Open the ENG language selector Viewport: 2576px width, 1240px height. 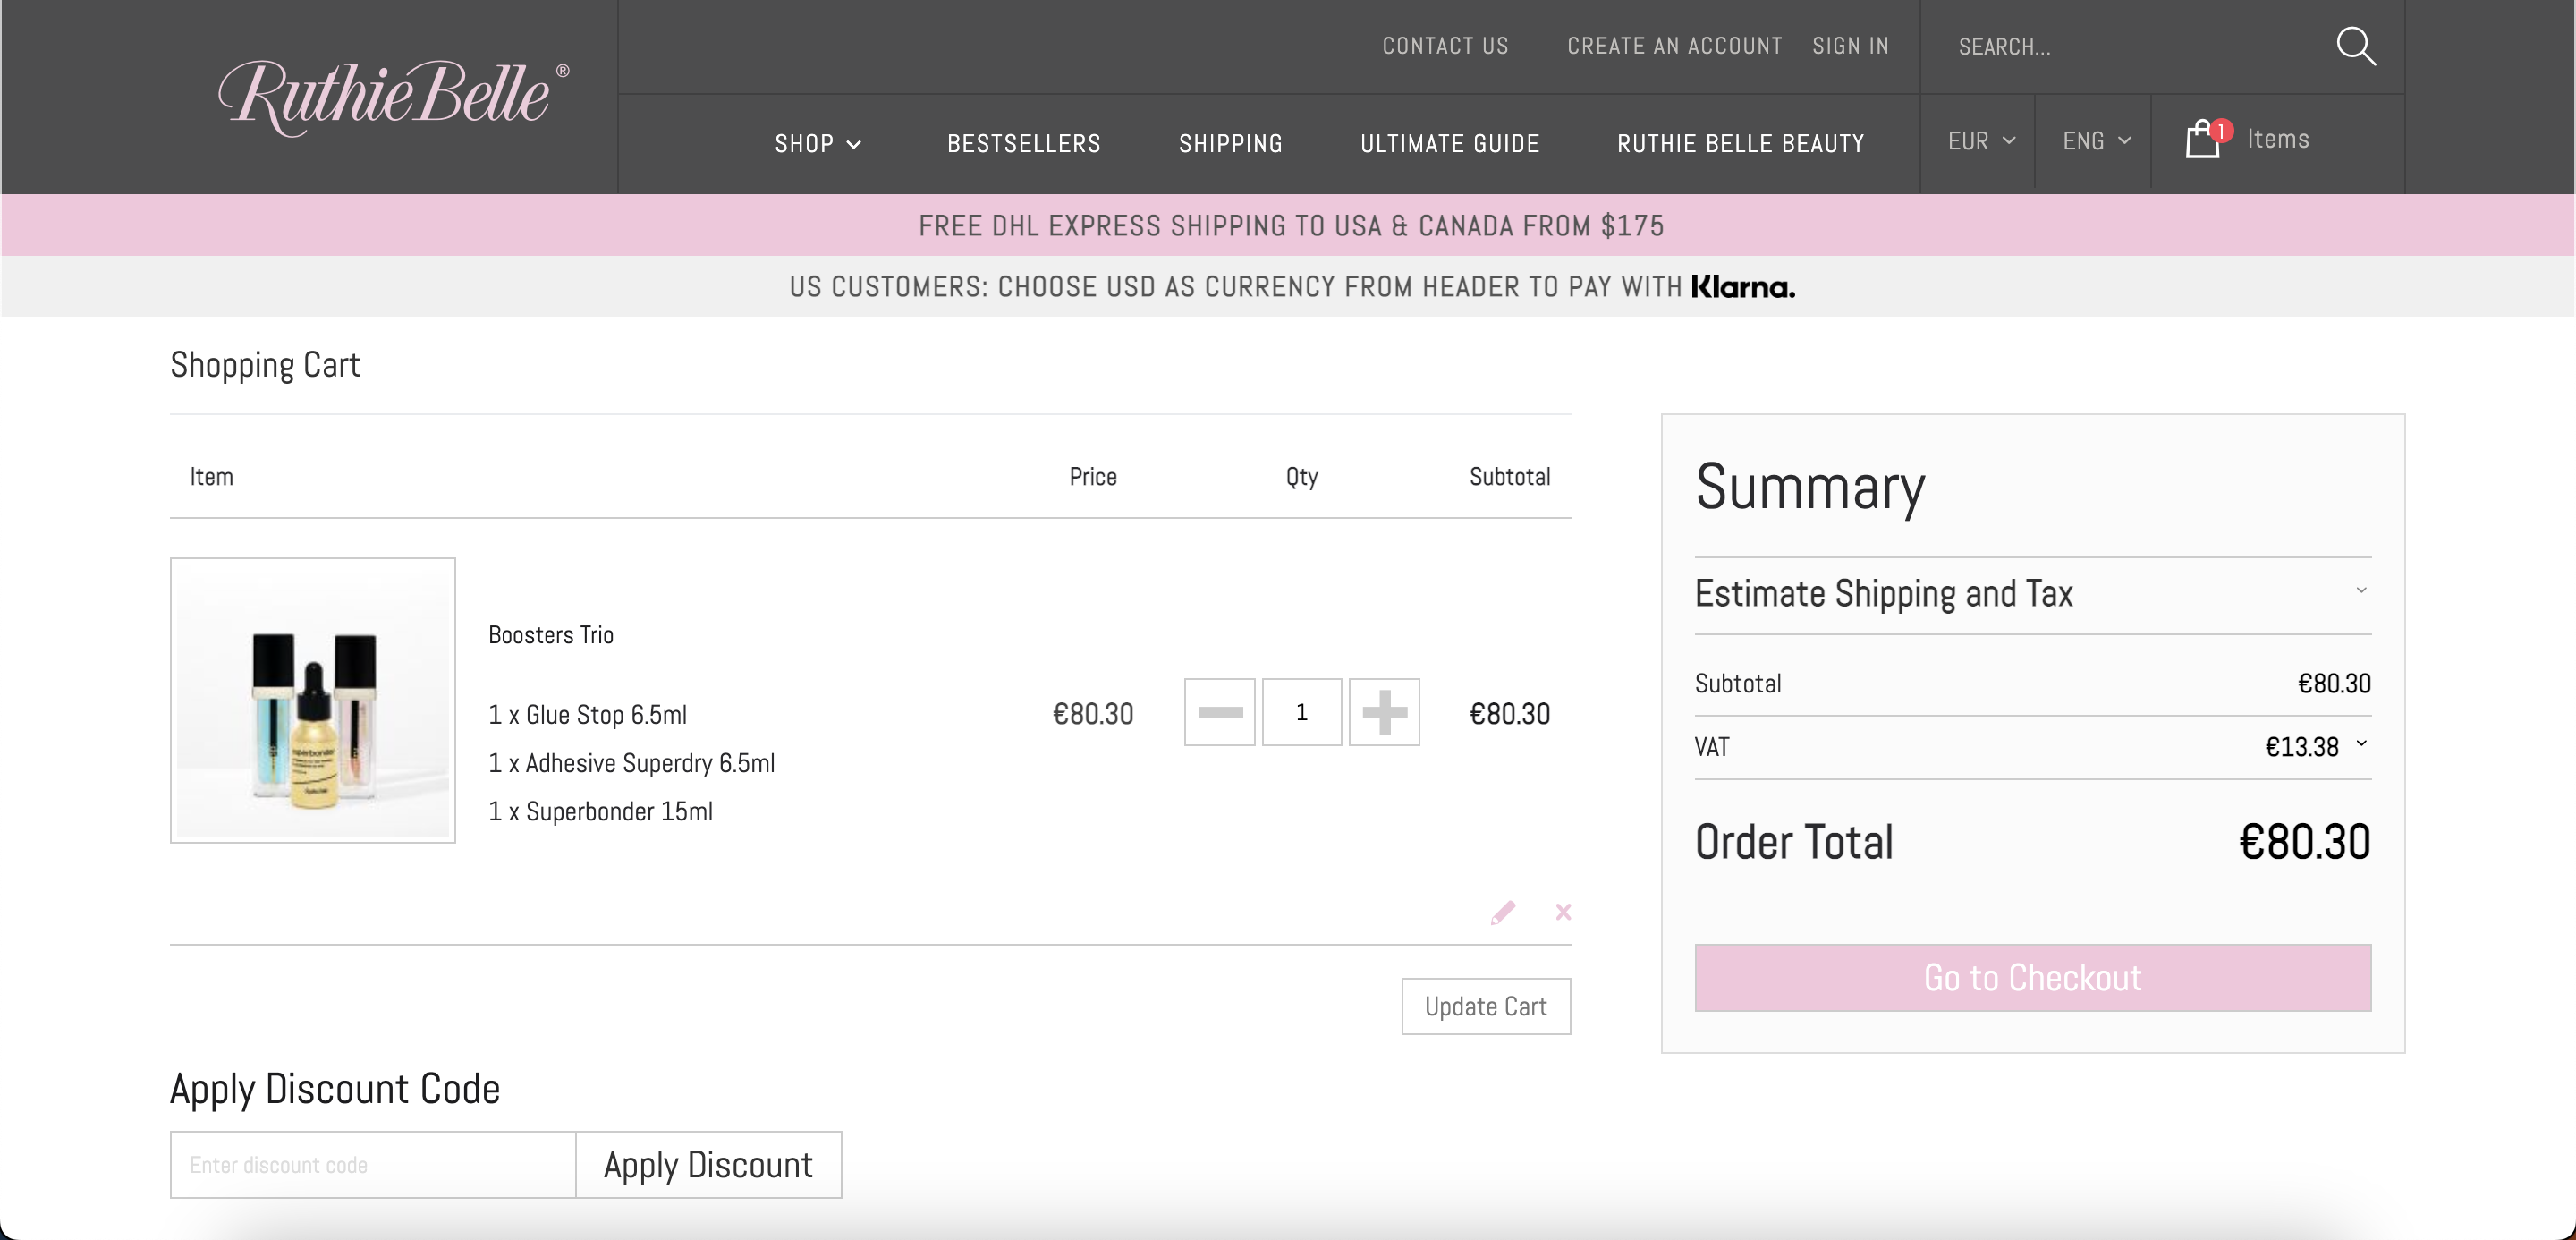click(2096, 141)
